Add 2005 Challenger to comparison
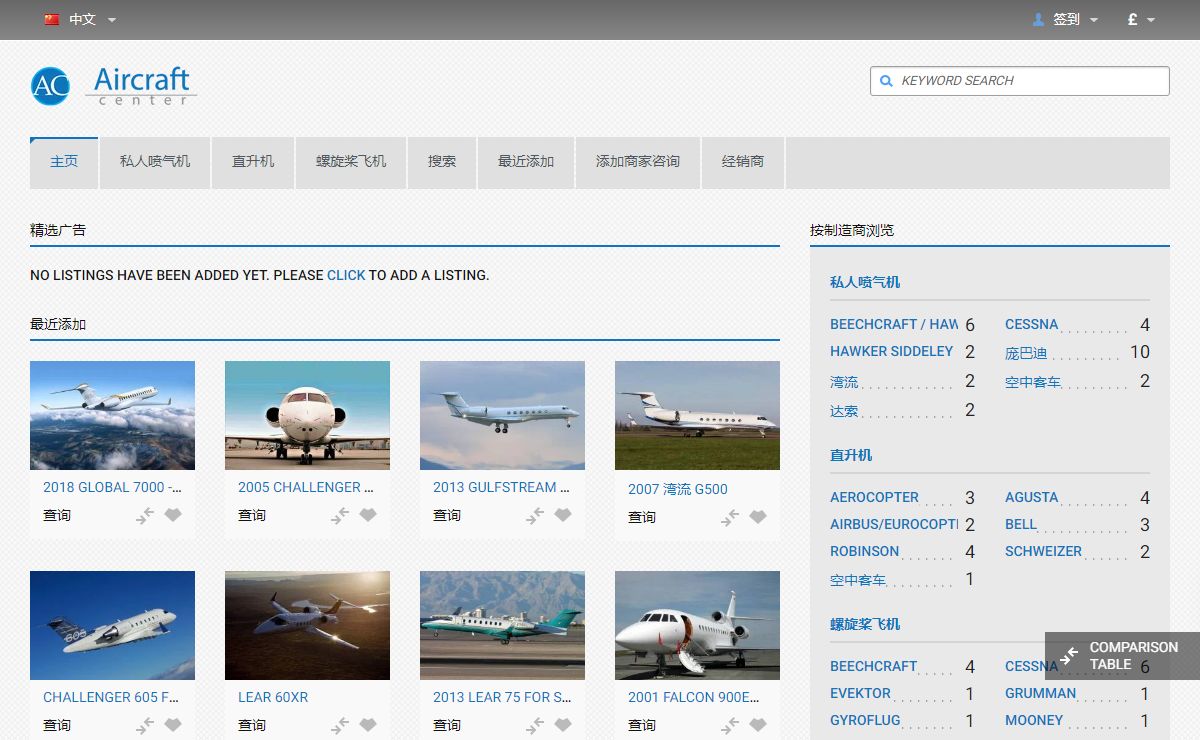 [x=341, y=515]
